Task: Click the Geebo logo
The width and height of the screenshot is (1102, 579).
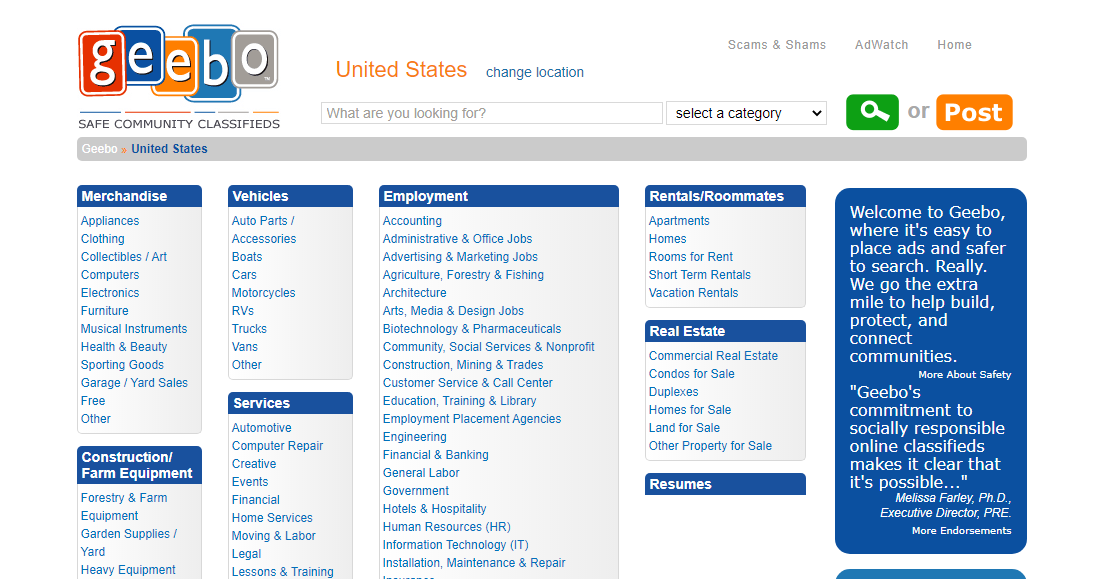Action: [x=179, y=77]
